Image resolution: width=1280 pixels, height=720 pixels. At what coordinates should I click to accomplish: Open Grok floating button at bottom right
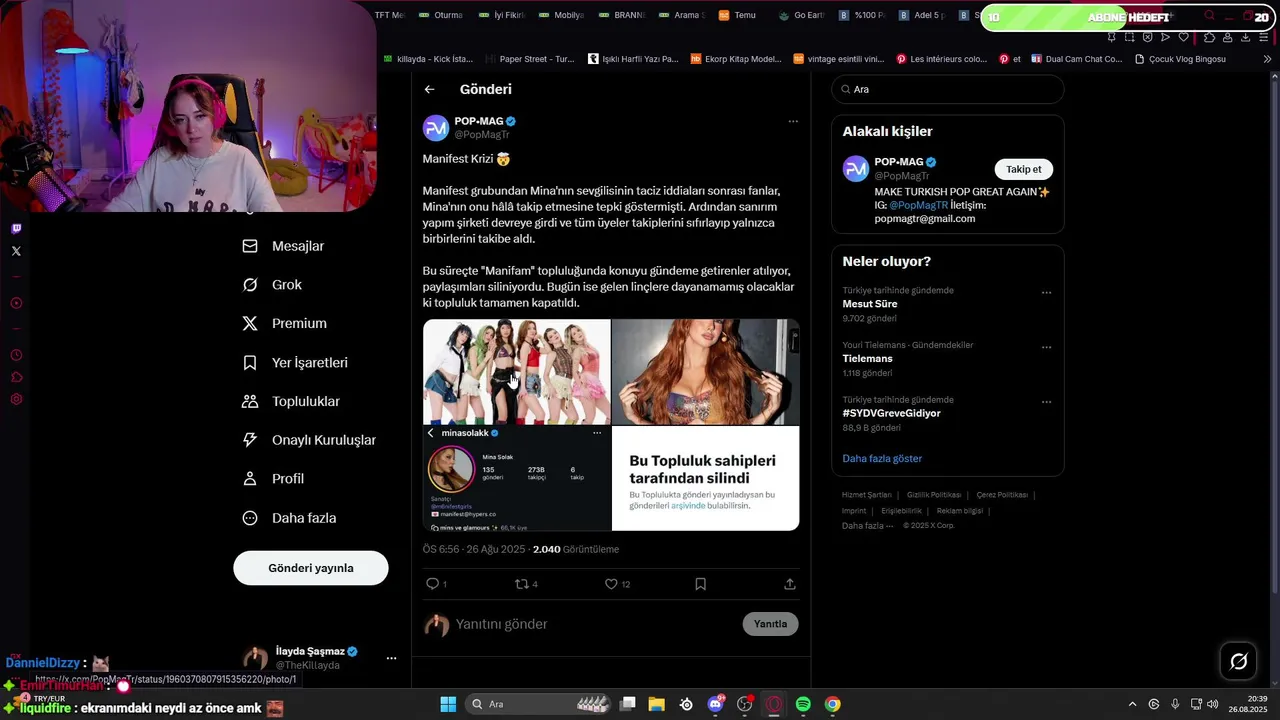(1238, 661)
